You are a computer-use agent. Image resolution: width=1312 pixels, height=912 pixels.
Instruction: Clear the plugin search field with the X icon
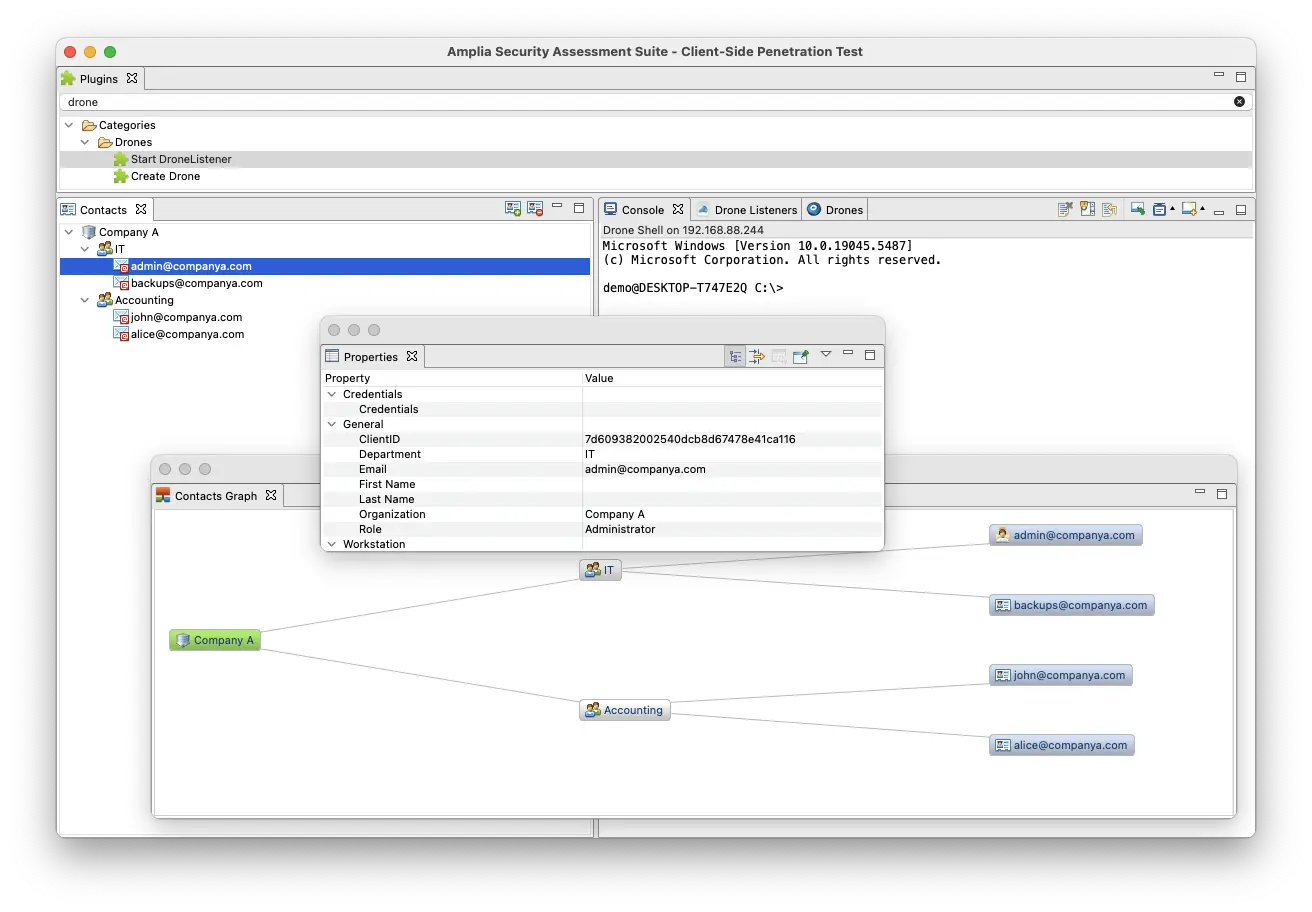pyautogui.click(x=1240, y=102)
